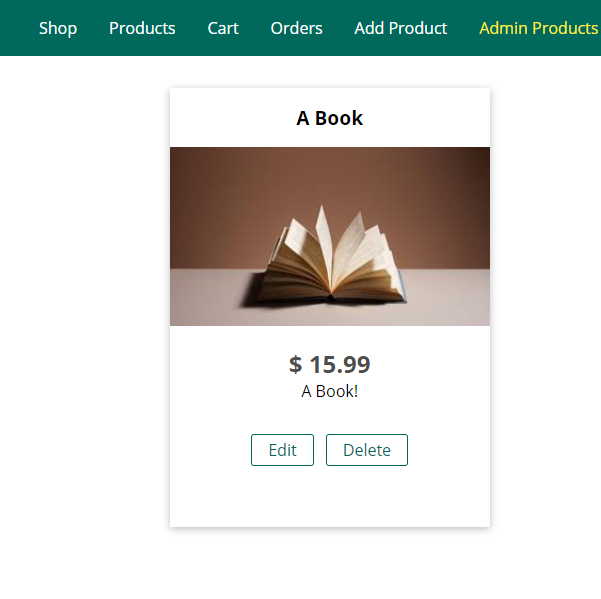
Task: Open the Orders page
Action: pos(296,28)
